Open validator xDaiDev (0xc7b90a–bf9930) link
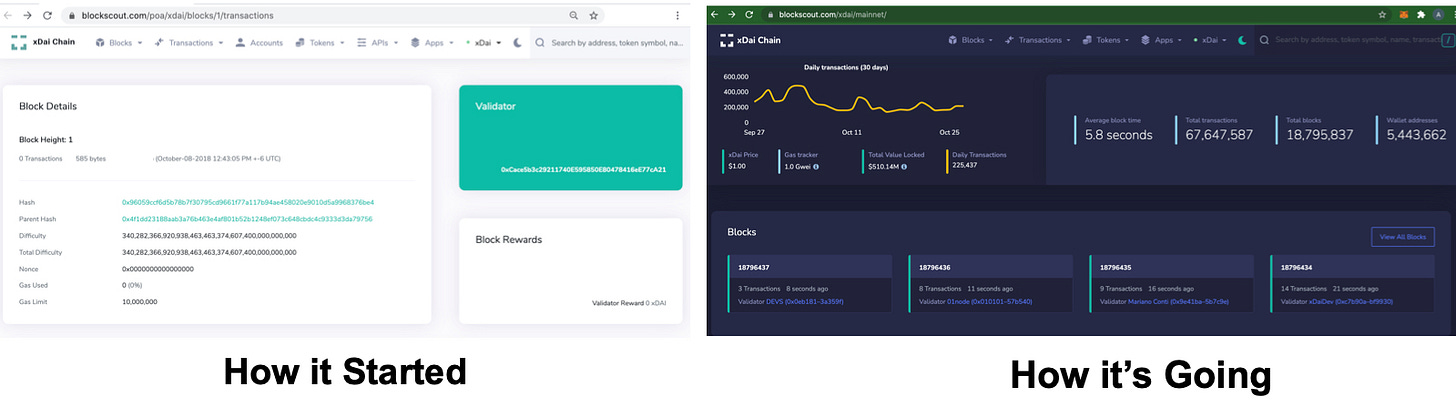The height and width of the screenshot is (407, 1456). [x=1351, y=301]
